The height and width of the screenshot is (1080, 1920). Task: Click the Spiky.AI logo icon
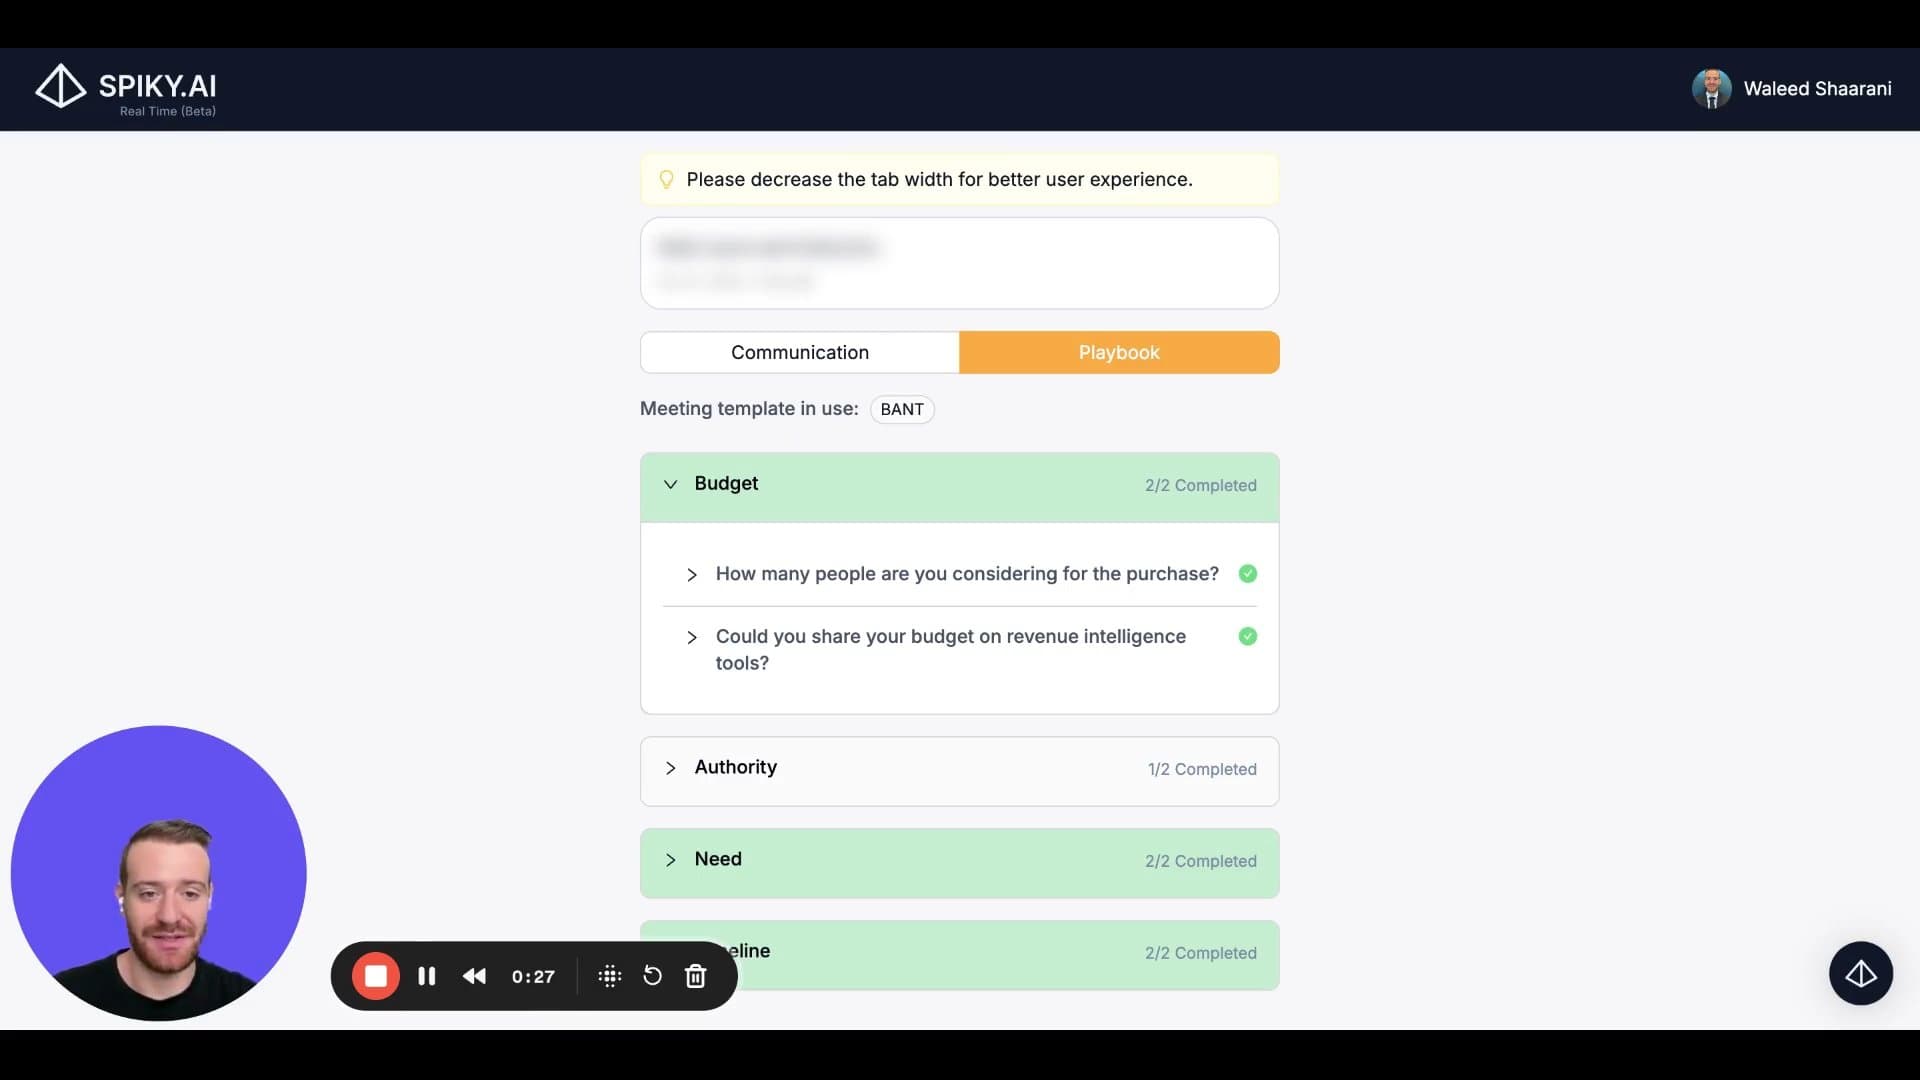pyautogui.click(x=60, y=86)
